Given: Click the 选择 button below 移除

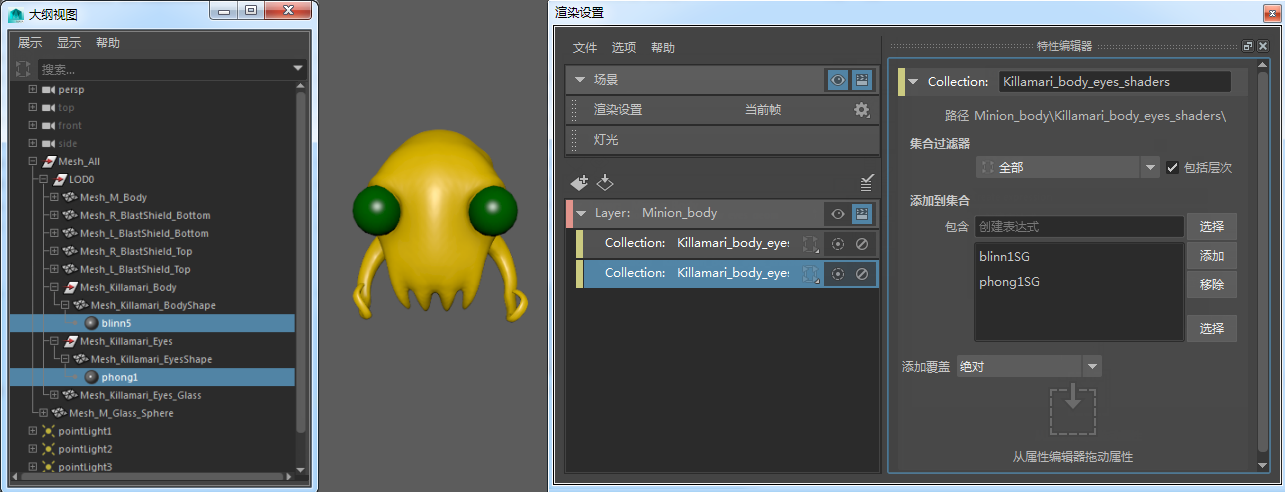Looking at the screenshot, I should coord(1212,329).
